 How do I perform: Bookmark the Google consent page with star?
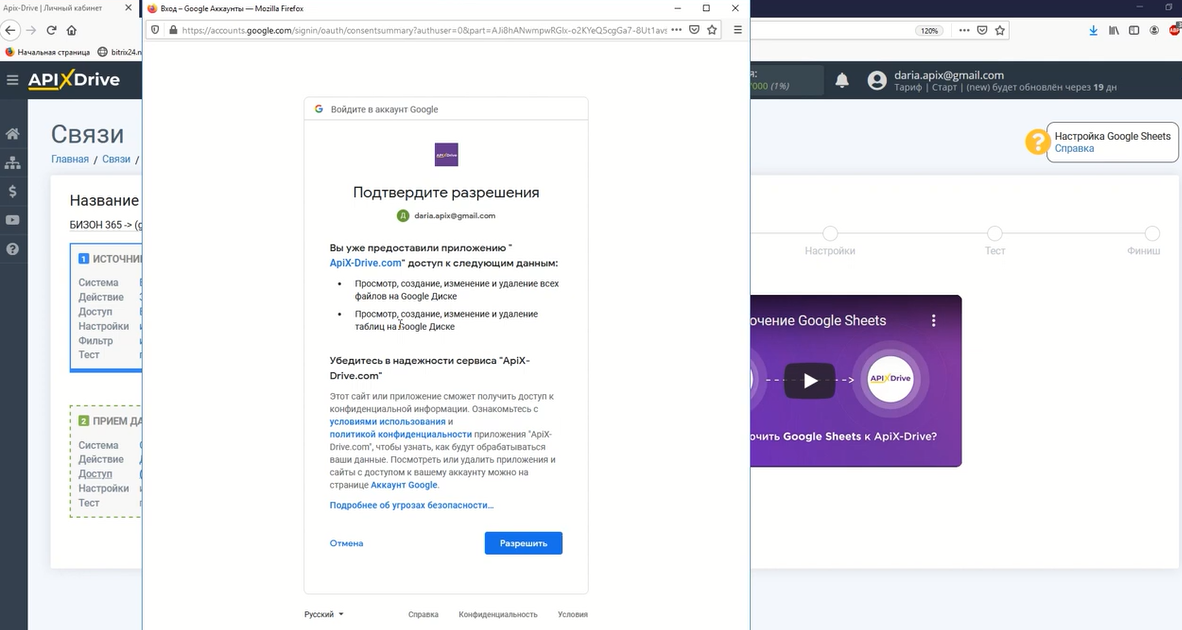click(712, 30)
